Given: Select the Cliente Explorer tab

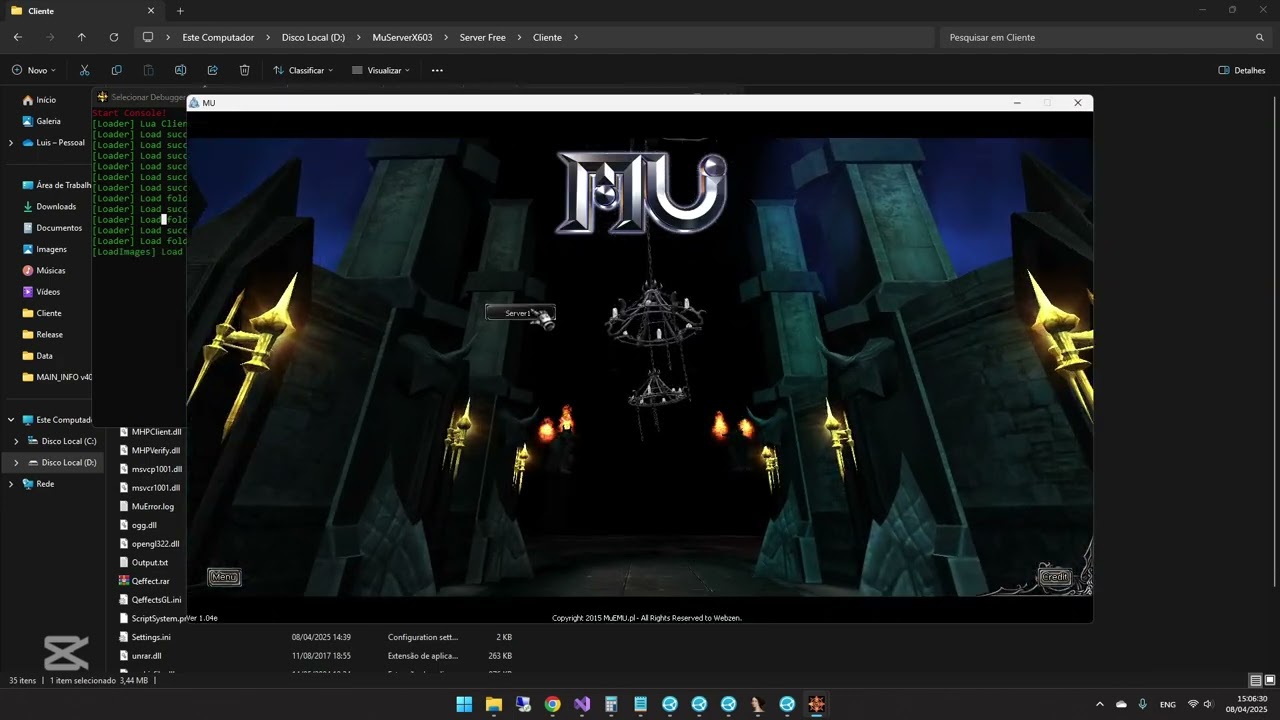Looking at the screenshot, I should click(x=82, y=11).
